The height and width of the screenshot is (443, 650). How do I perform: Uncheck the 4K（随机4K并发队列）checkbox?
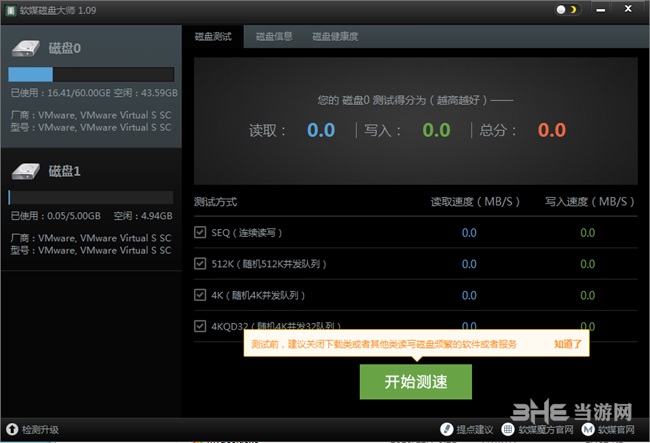200,295
